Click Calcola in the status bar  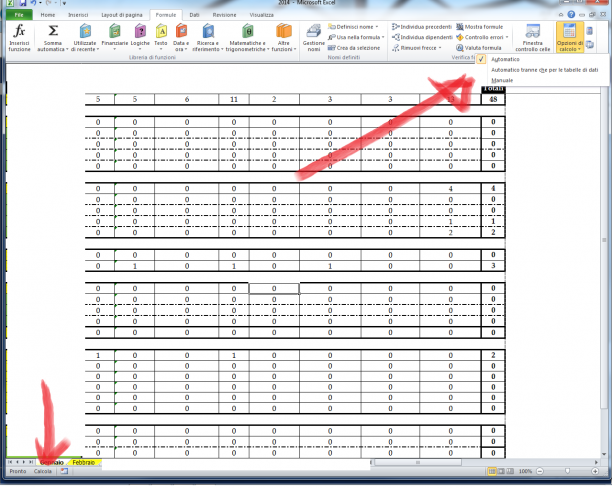43,471
